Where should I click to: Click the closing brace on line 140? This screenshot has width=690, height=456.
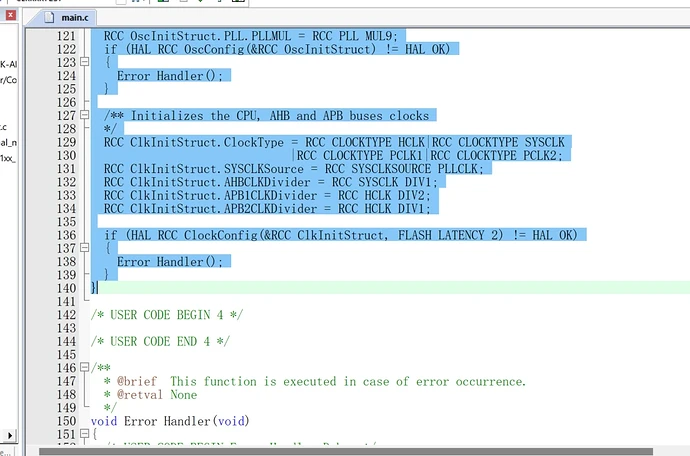(94, 288)
